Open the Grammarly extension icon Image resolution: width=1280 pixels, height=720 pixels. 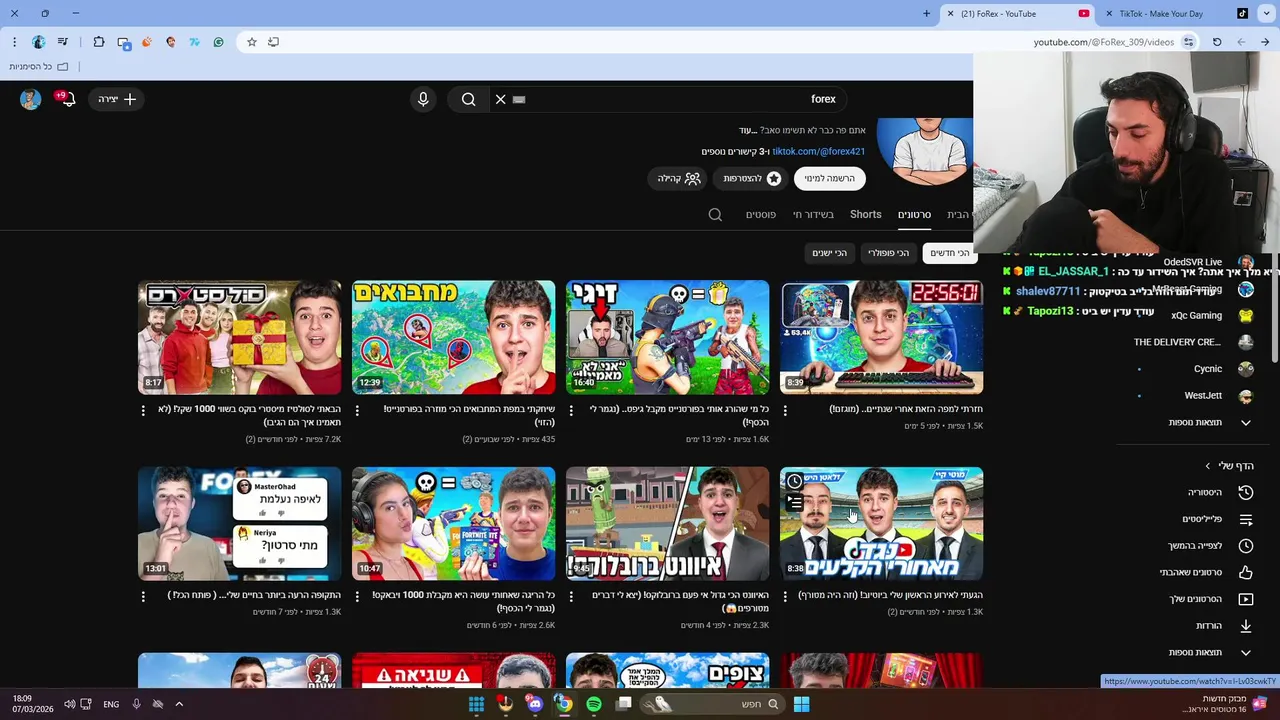pos(218,42)
